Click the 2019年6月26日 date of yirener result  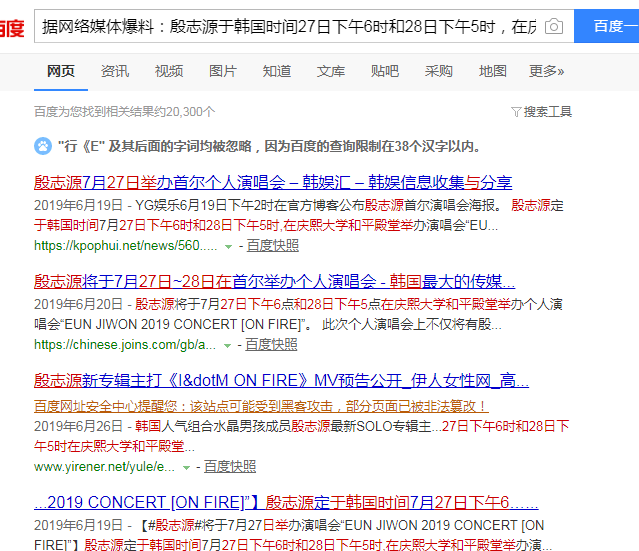pos(78,426)
